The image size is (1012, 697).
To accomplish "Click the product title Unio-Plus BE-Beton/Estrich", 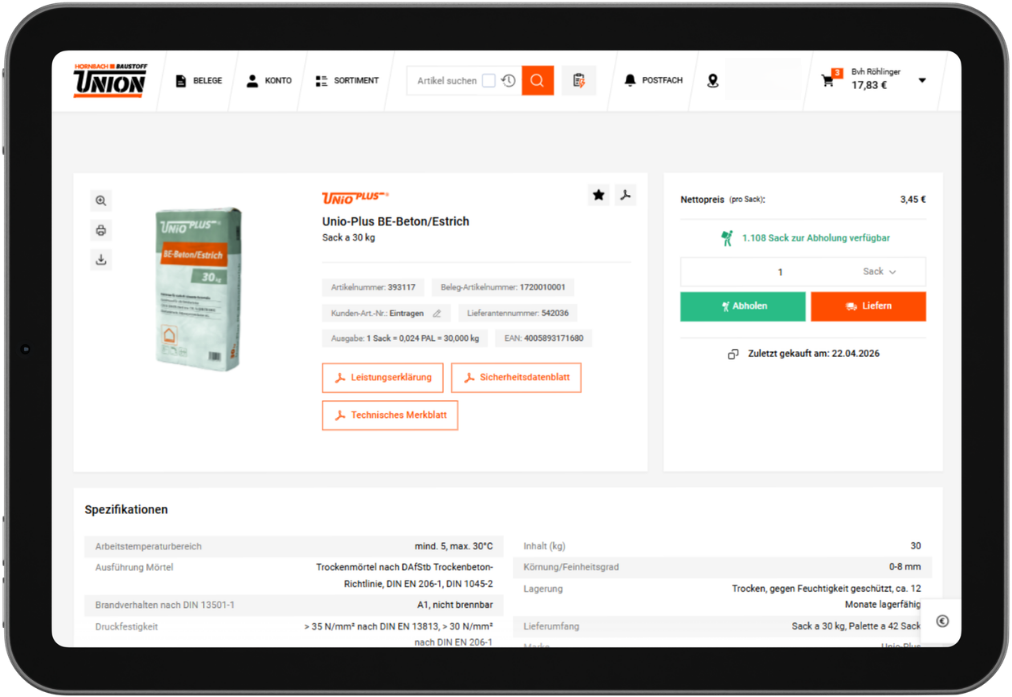I will [x=396, y=221].
